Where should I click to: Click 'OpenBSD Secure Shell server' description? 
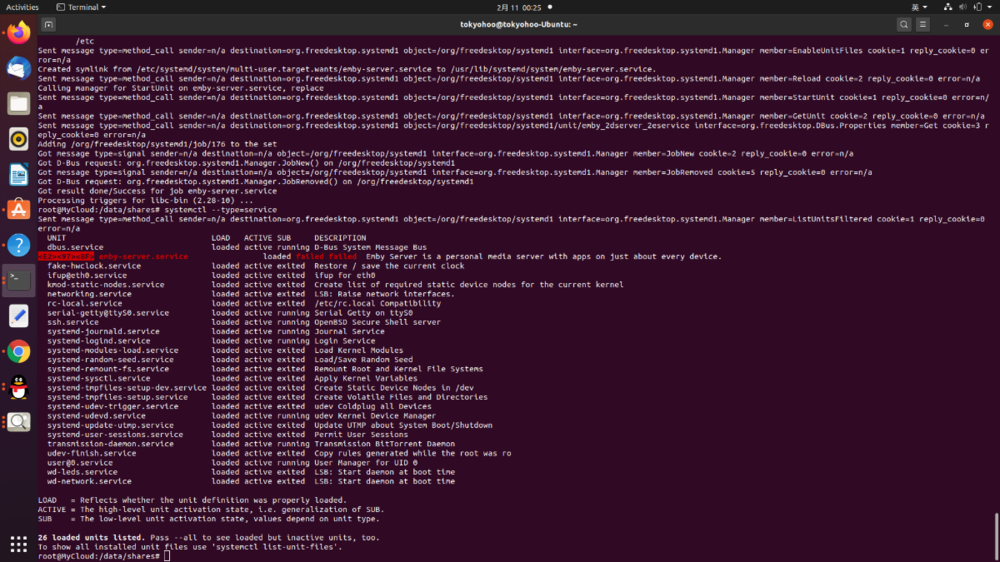pos(377,322)
